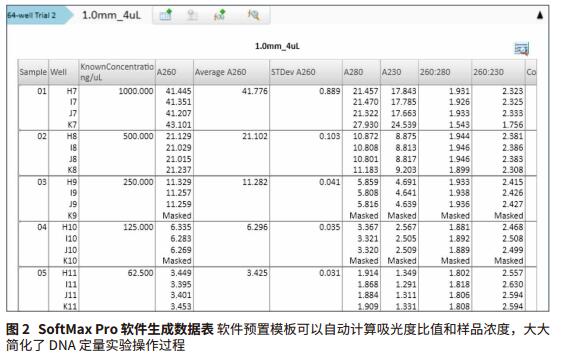Image resolution: width=561 pixels, height=360 pixels.
Task: Collapse the section with the black triangle
Action: click(x=540, y=15)
